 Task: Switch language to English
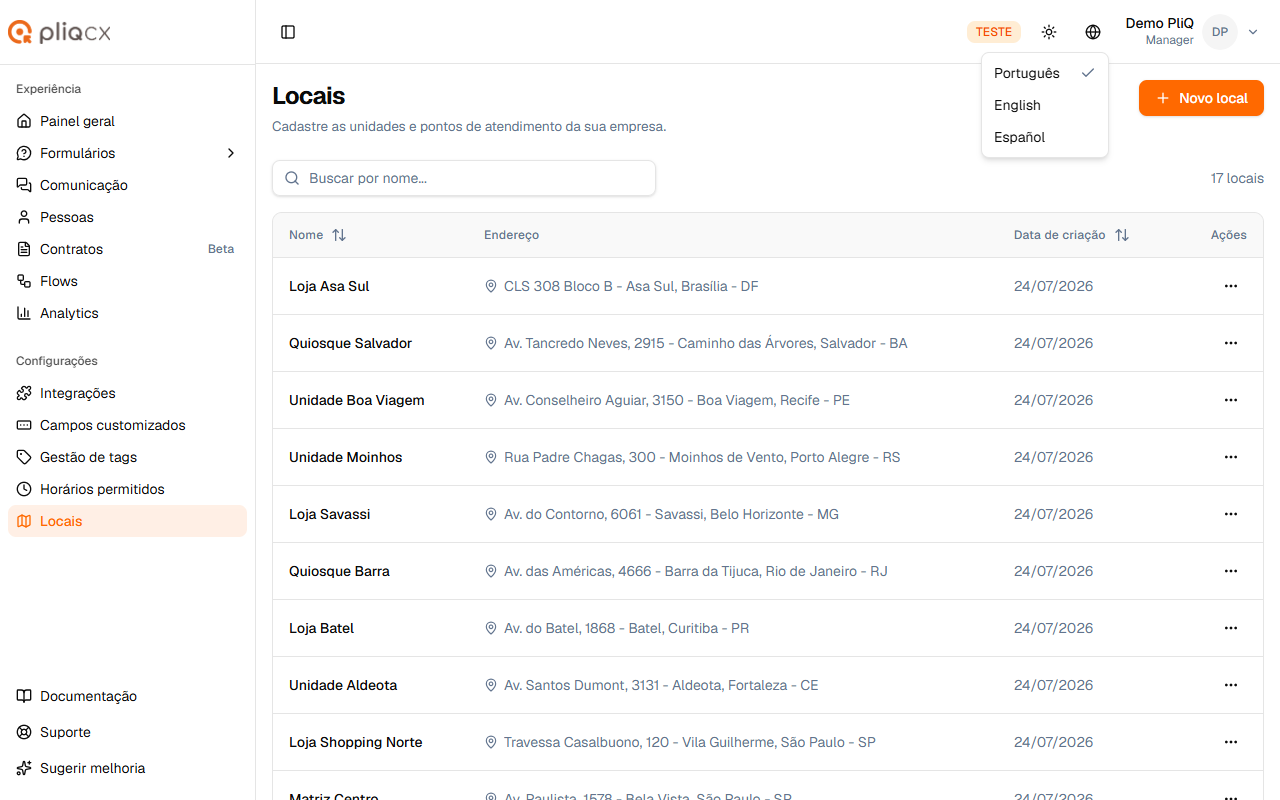[x=1045, y=105]
